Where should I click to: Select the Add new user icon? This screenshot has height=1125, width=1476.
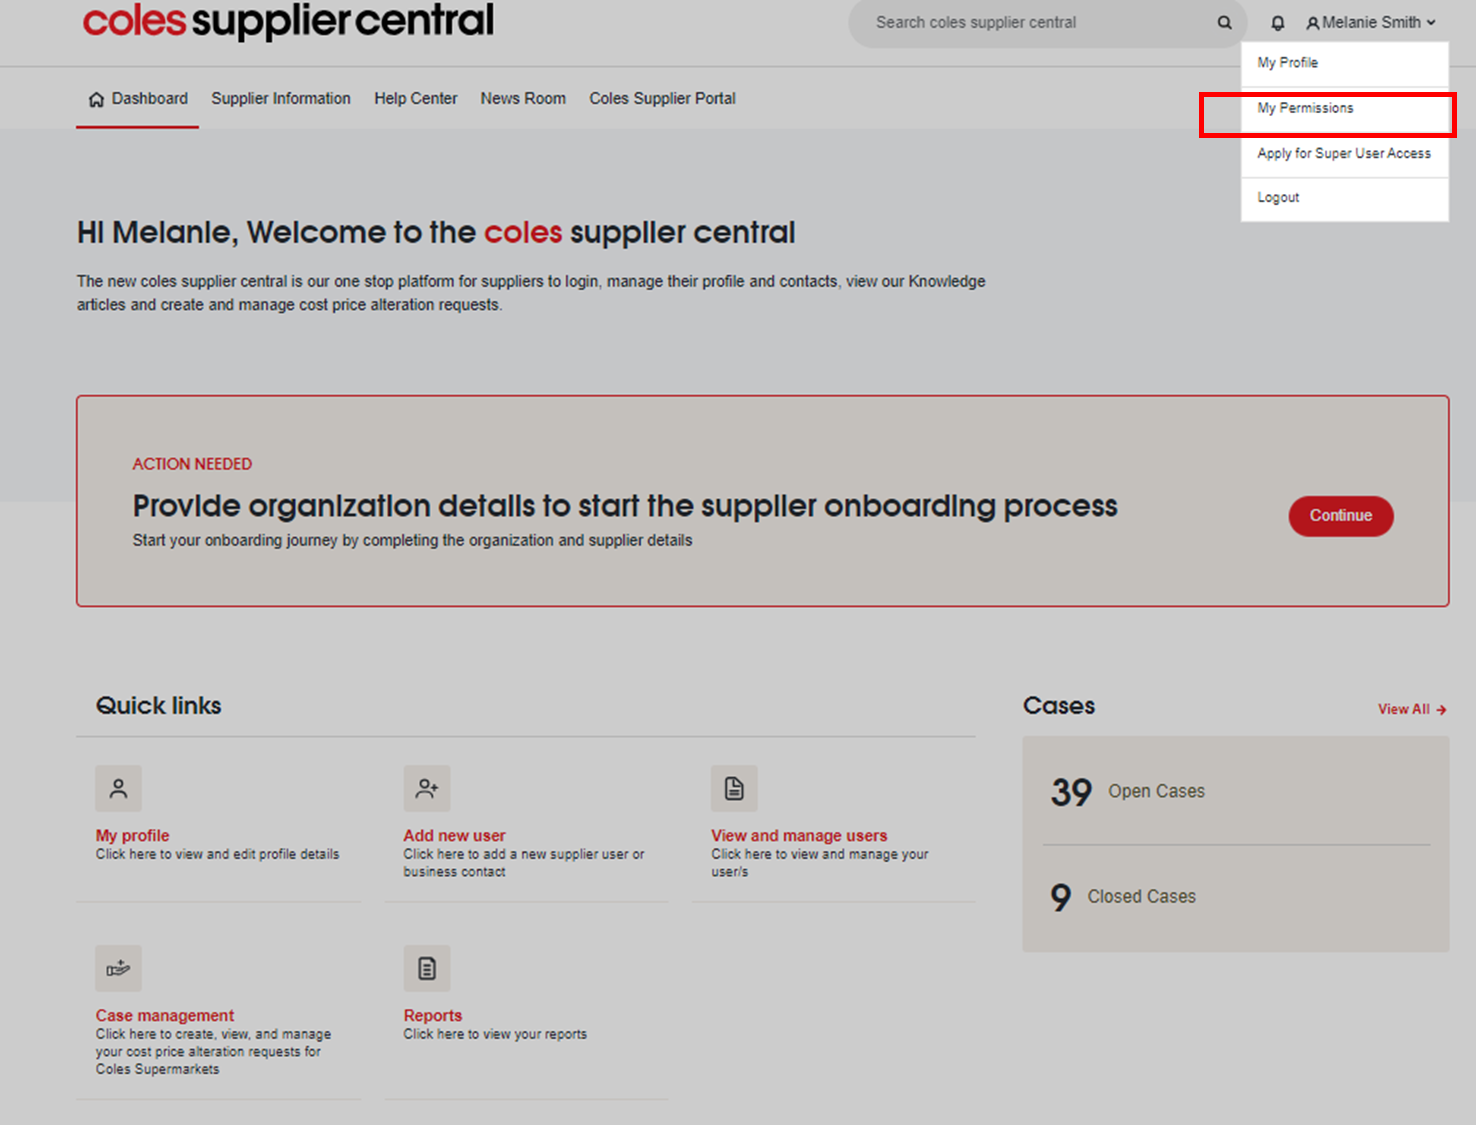pos(427,788)
